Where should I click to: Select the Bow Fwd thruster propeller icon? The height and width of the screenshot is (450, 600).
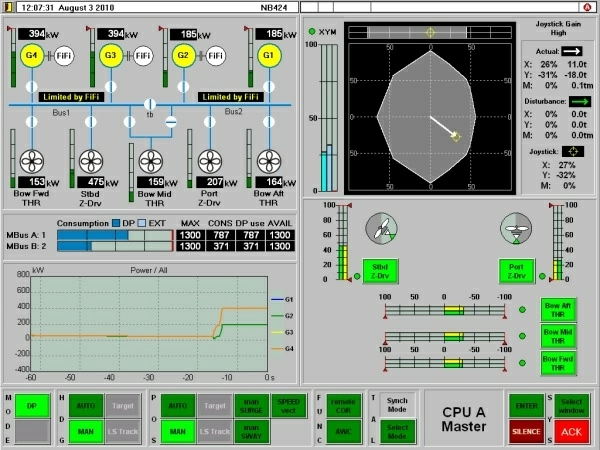click(x=32, y=161)
